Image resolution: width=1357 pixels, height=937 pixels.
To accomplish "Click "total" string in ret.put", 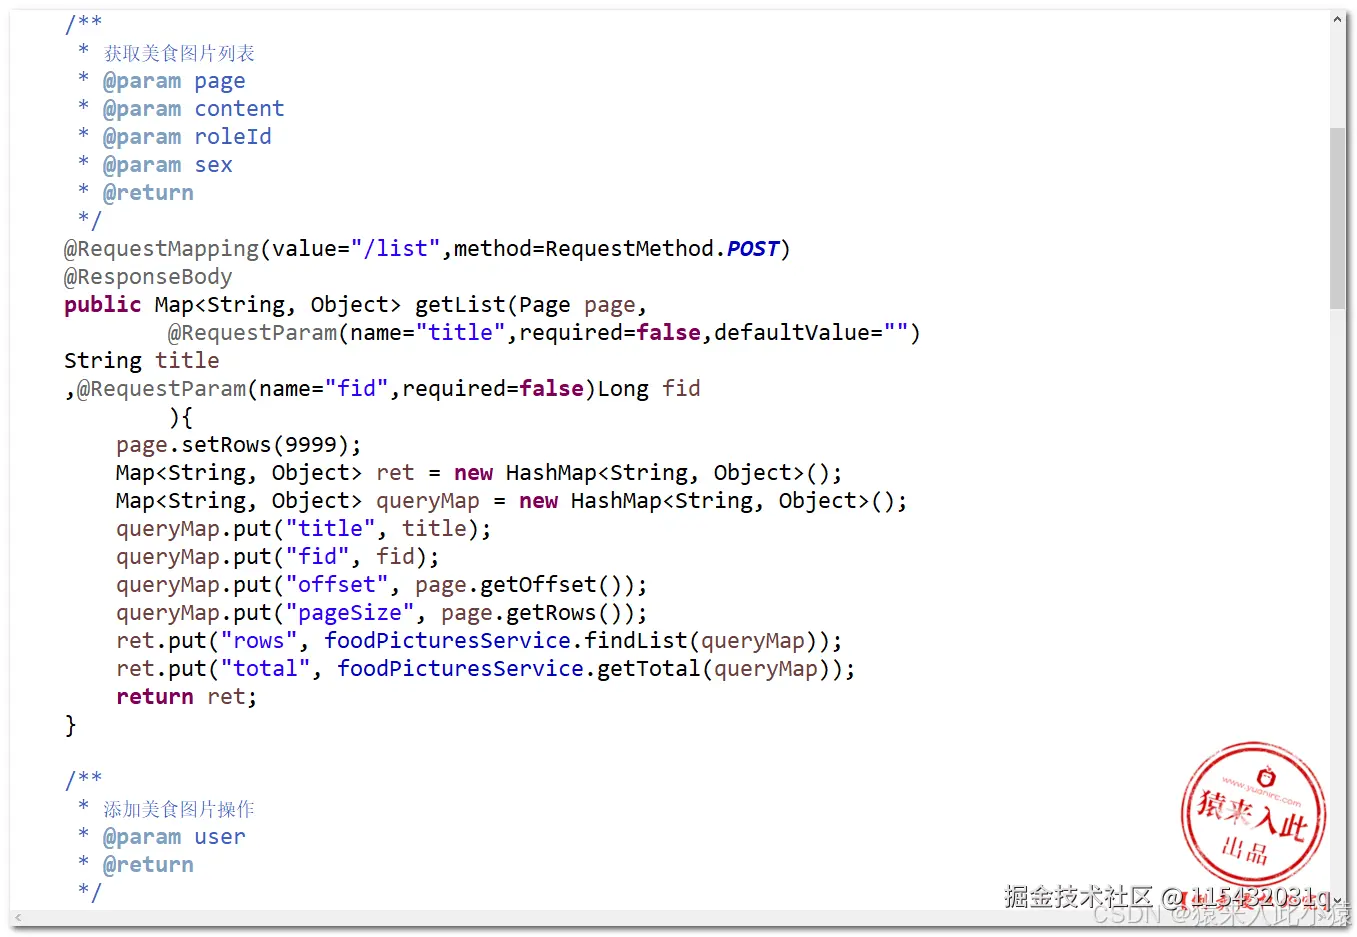I will coord(265,669).
